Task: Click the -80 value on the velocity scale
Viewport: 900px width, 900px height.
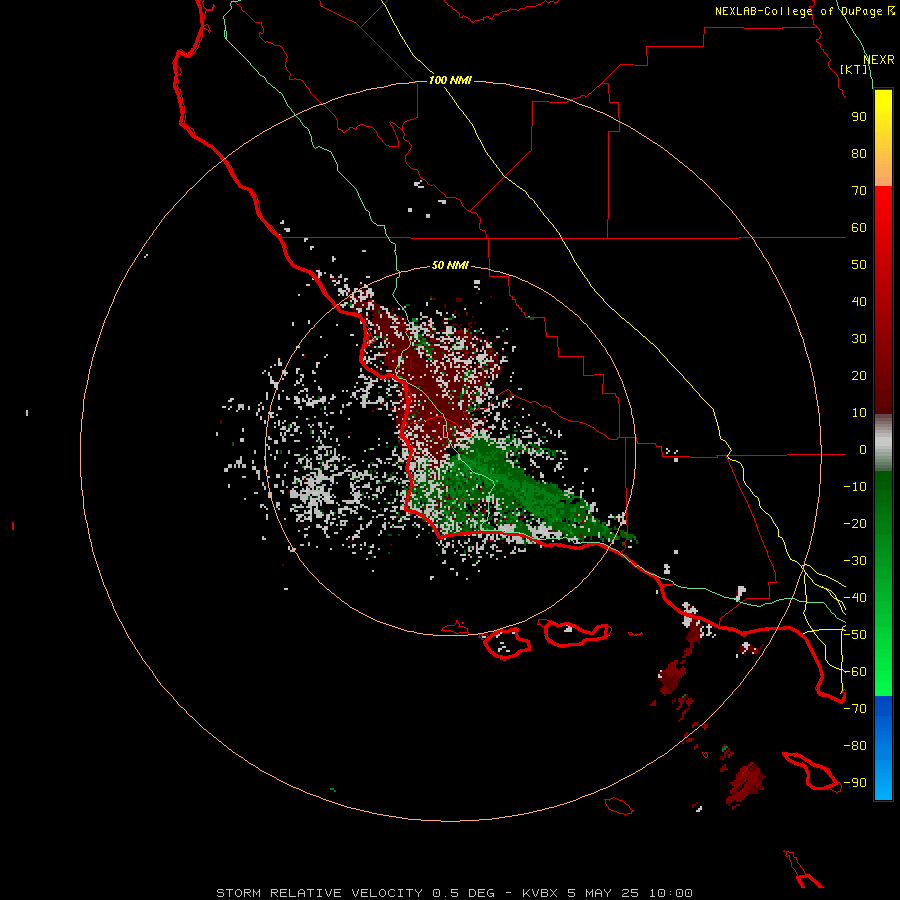Action: point(855,746)
